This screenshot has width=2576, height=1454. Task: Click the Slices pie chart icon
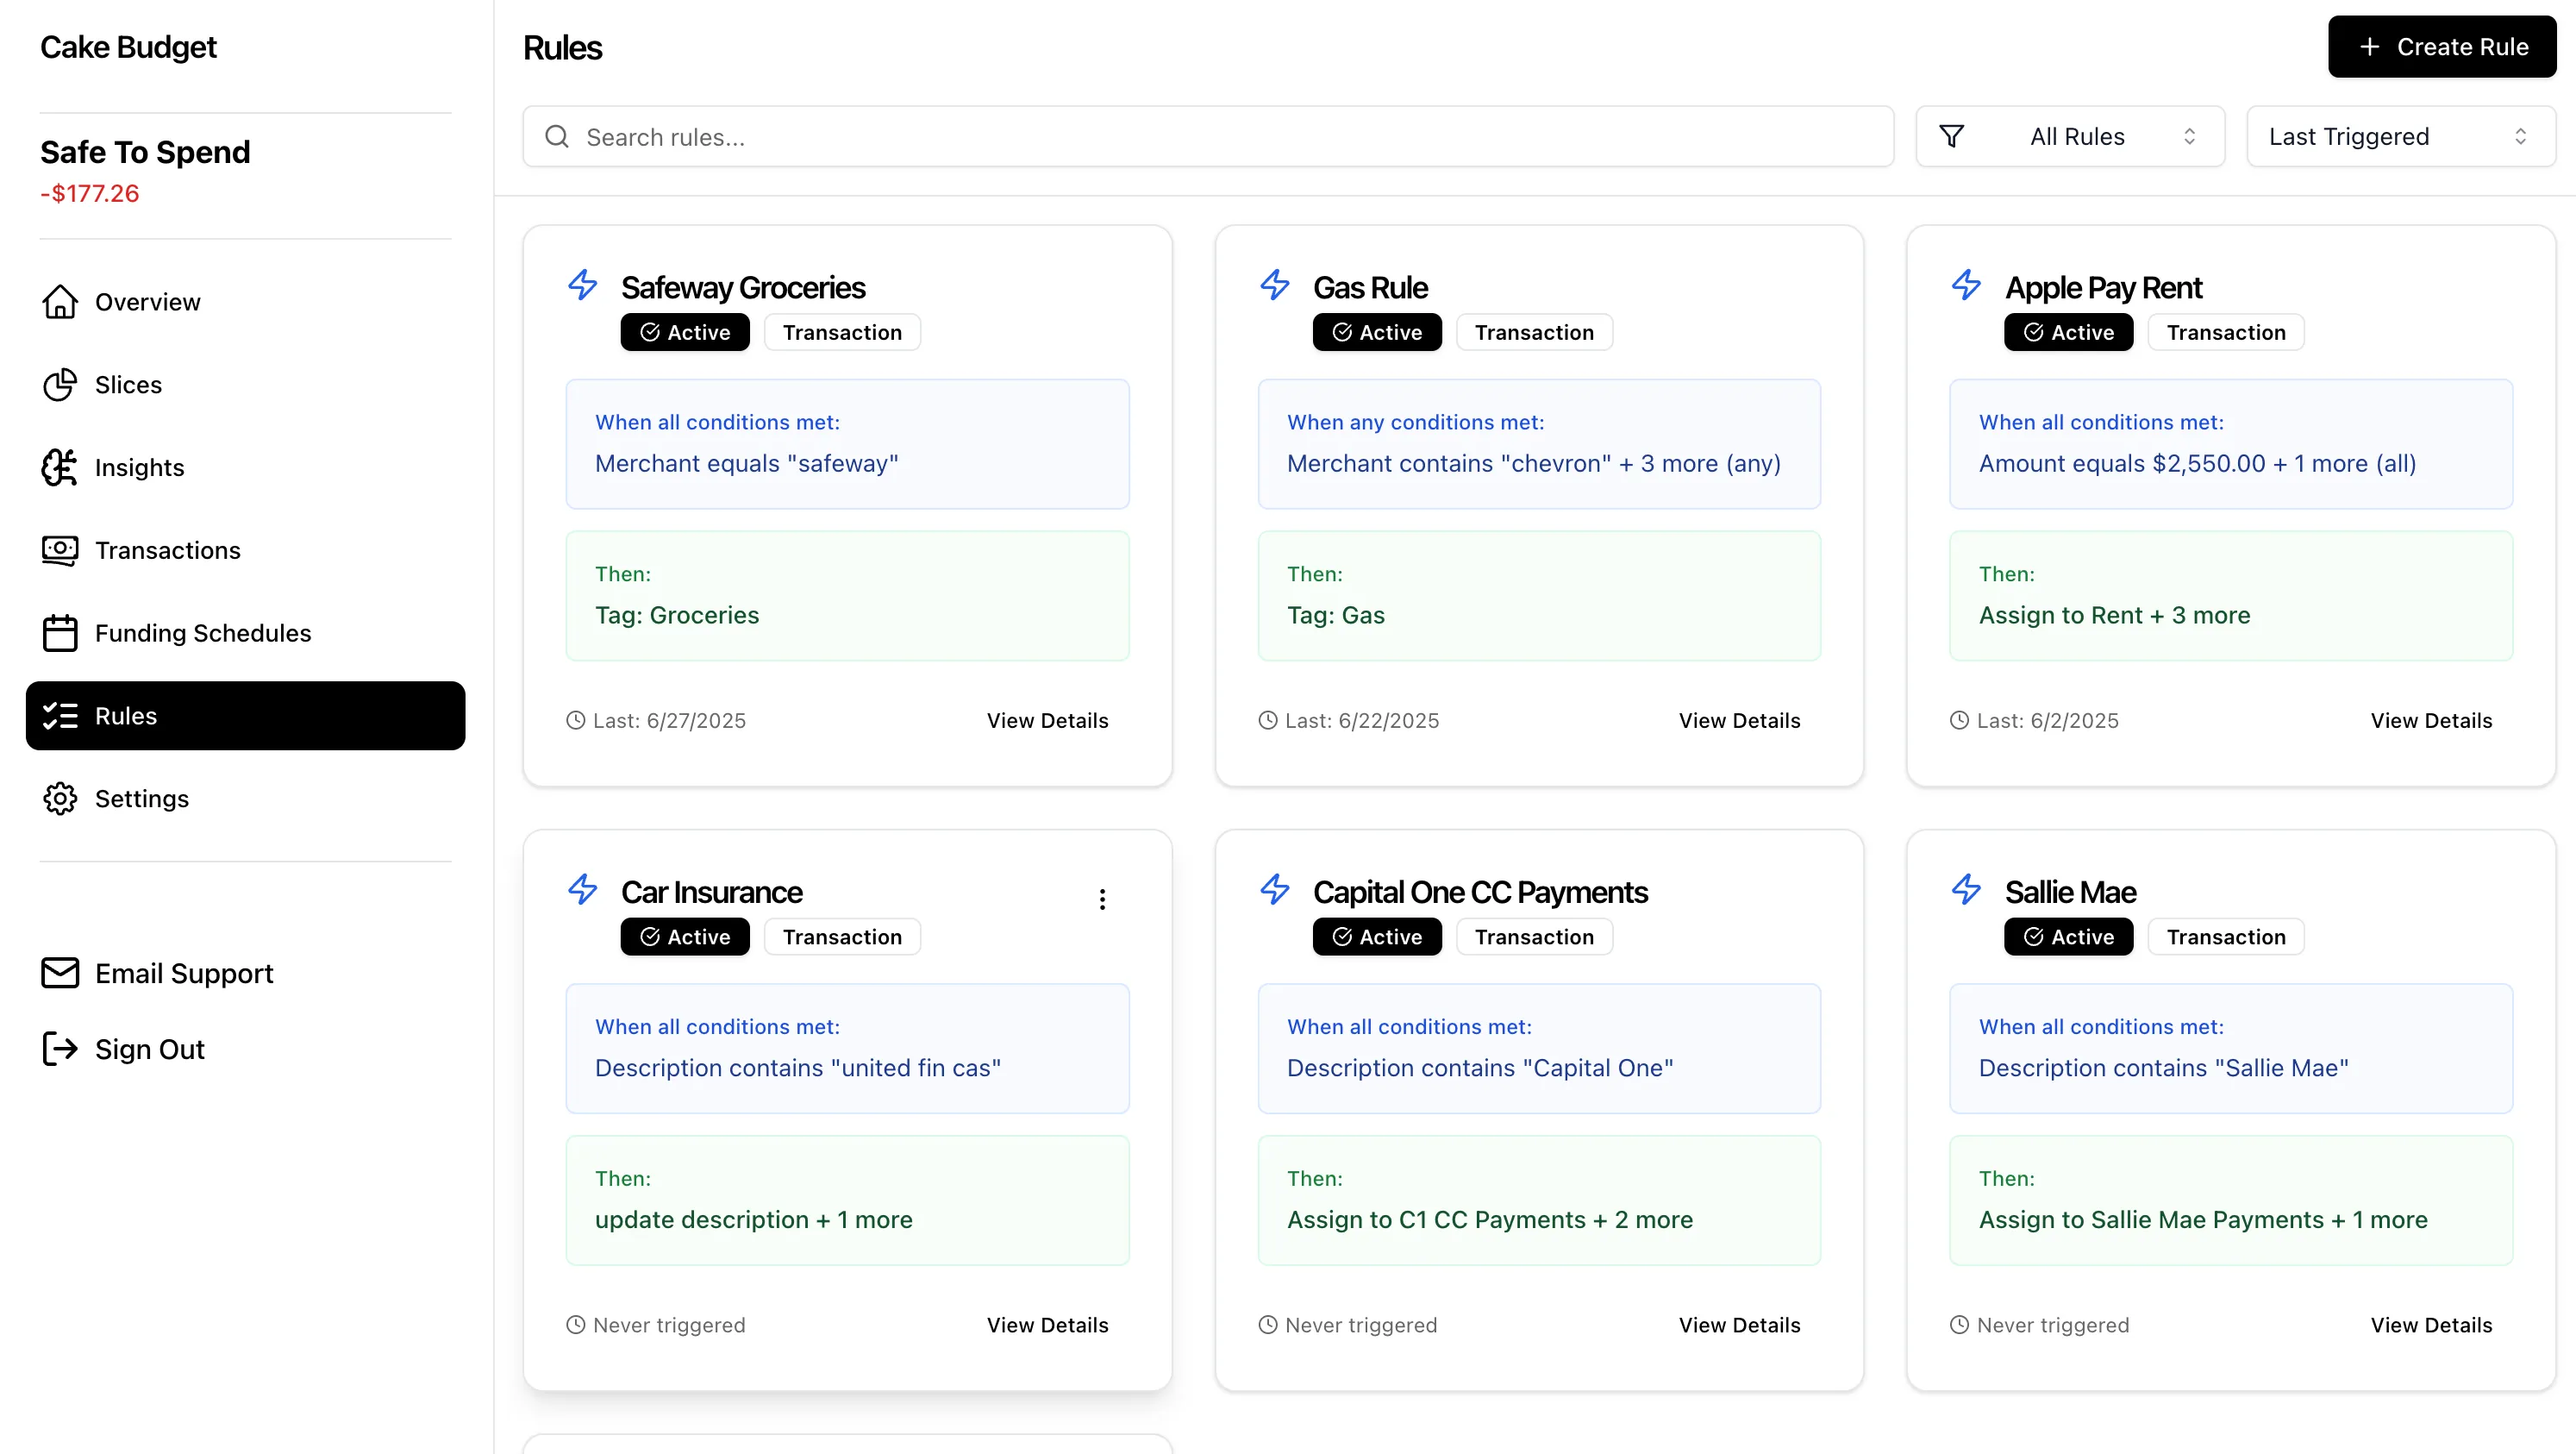(60, 385)
